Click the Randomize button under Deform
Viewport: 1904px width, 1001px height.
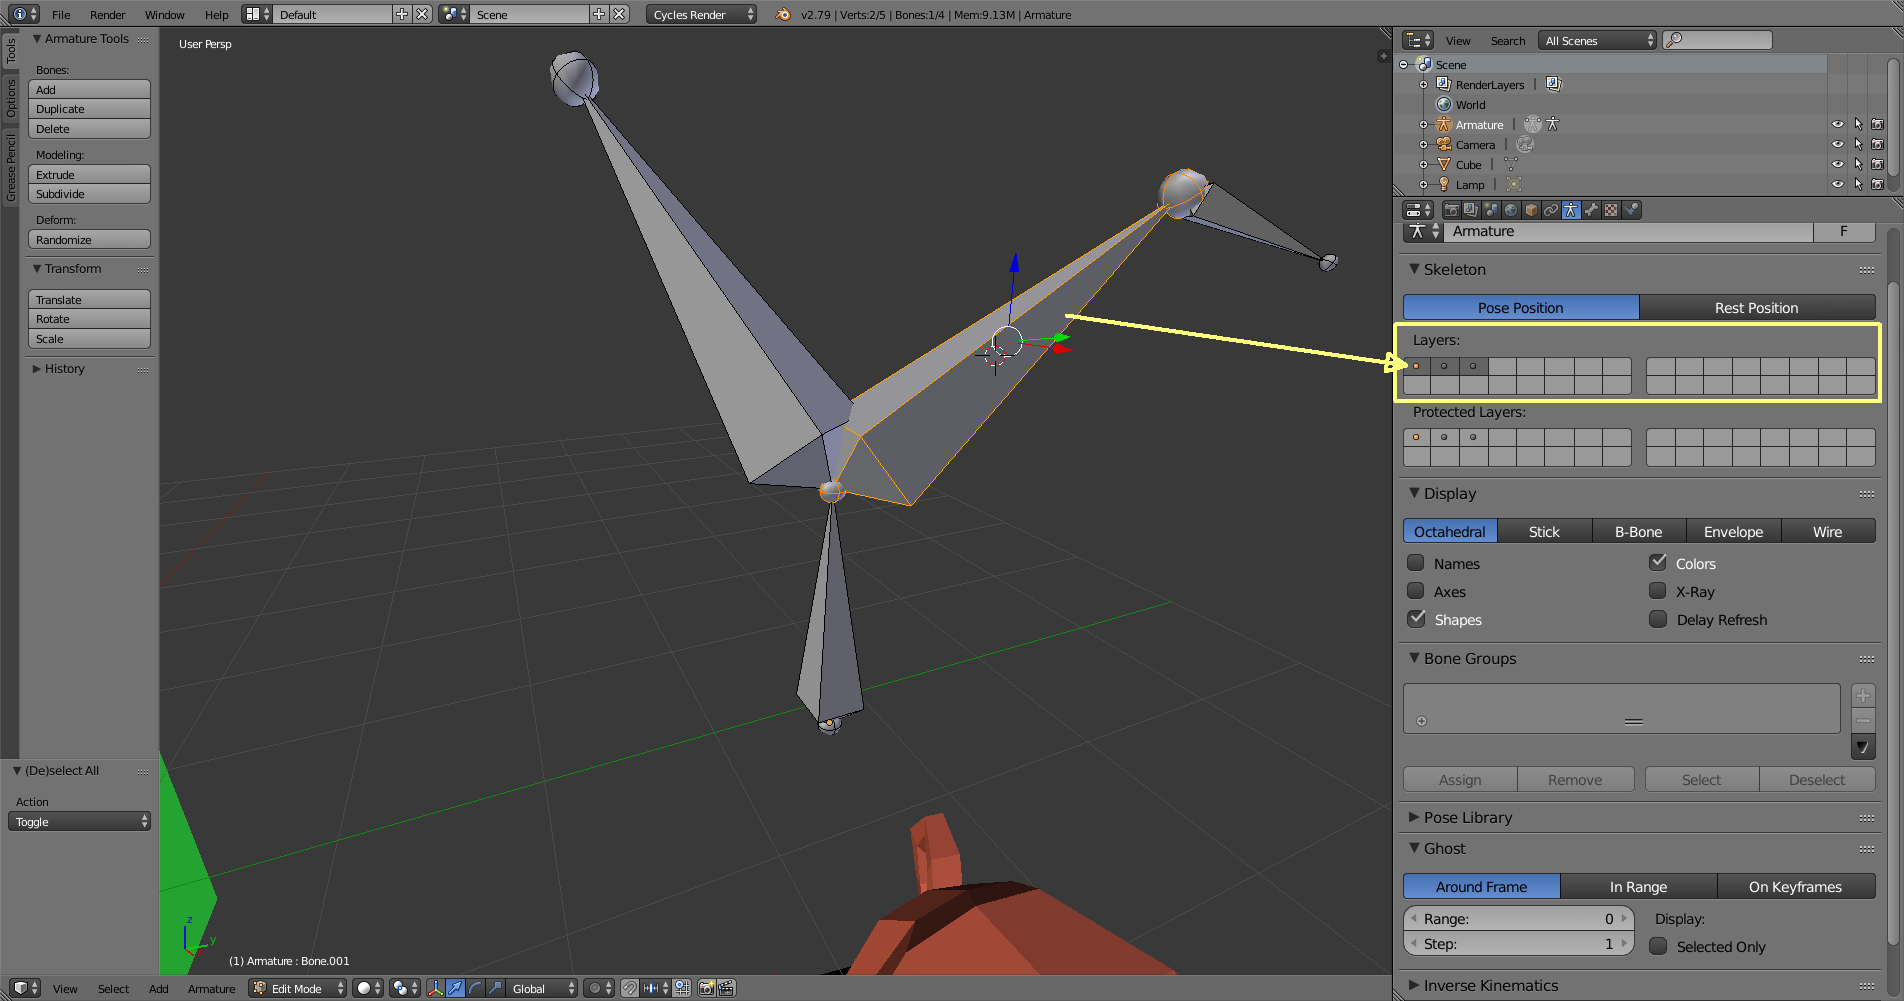coord(89,239)
